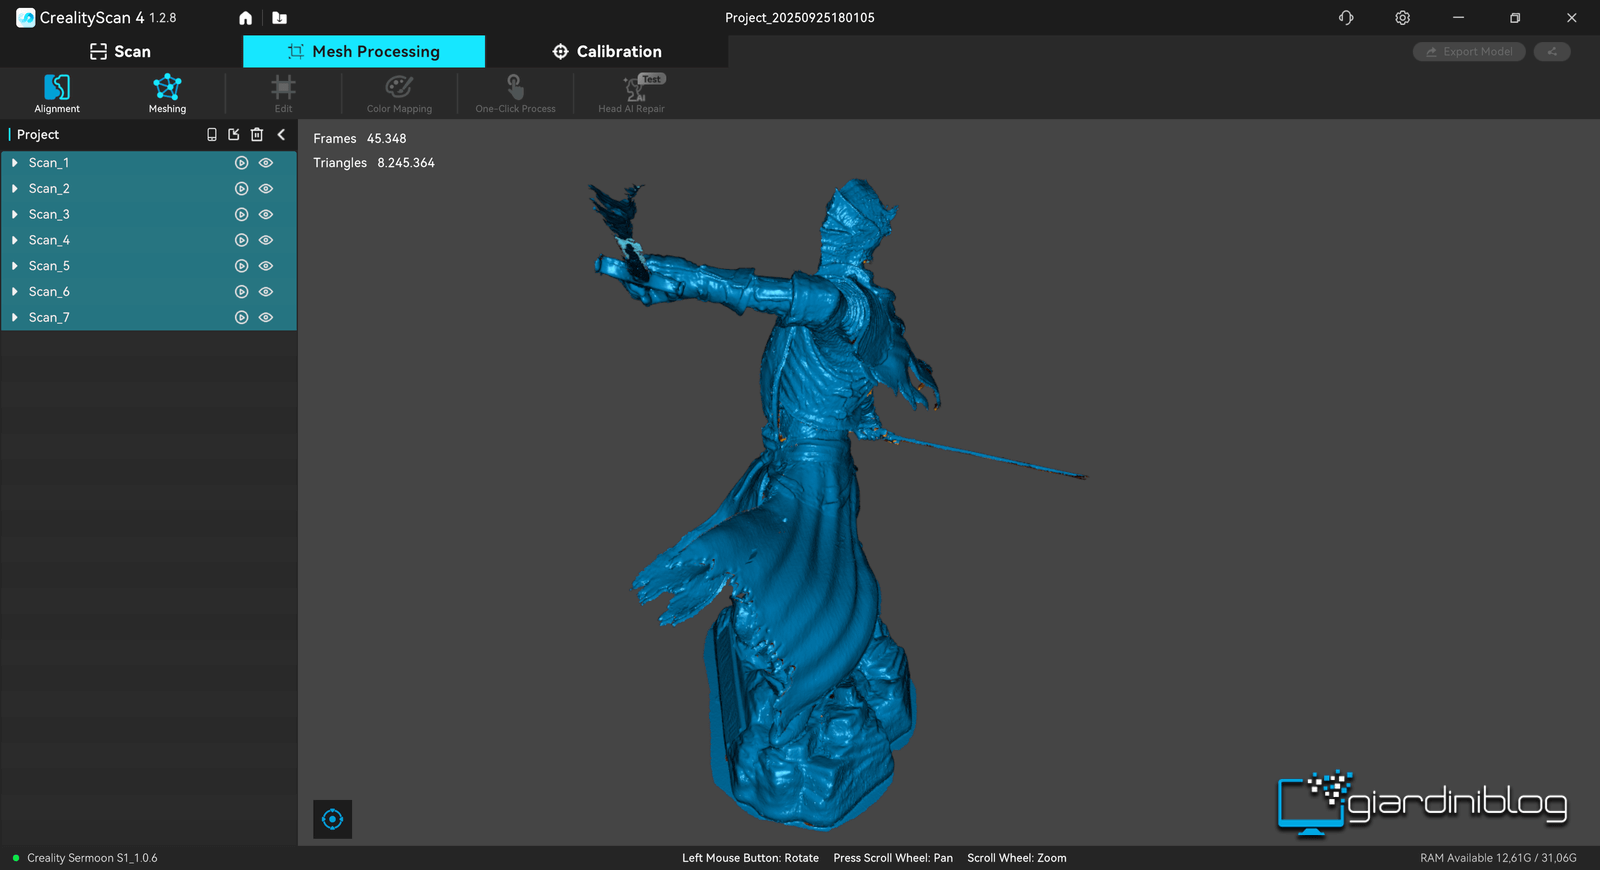Hide Scan_1 using its eye icon
1600x870 pixels.
[x=266, y=163]
